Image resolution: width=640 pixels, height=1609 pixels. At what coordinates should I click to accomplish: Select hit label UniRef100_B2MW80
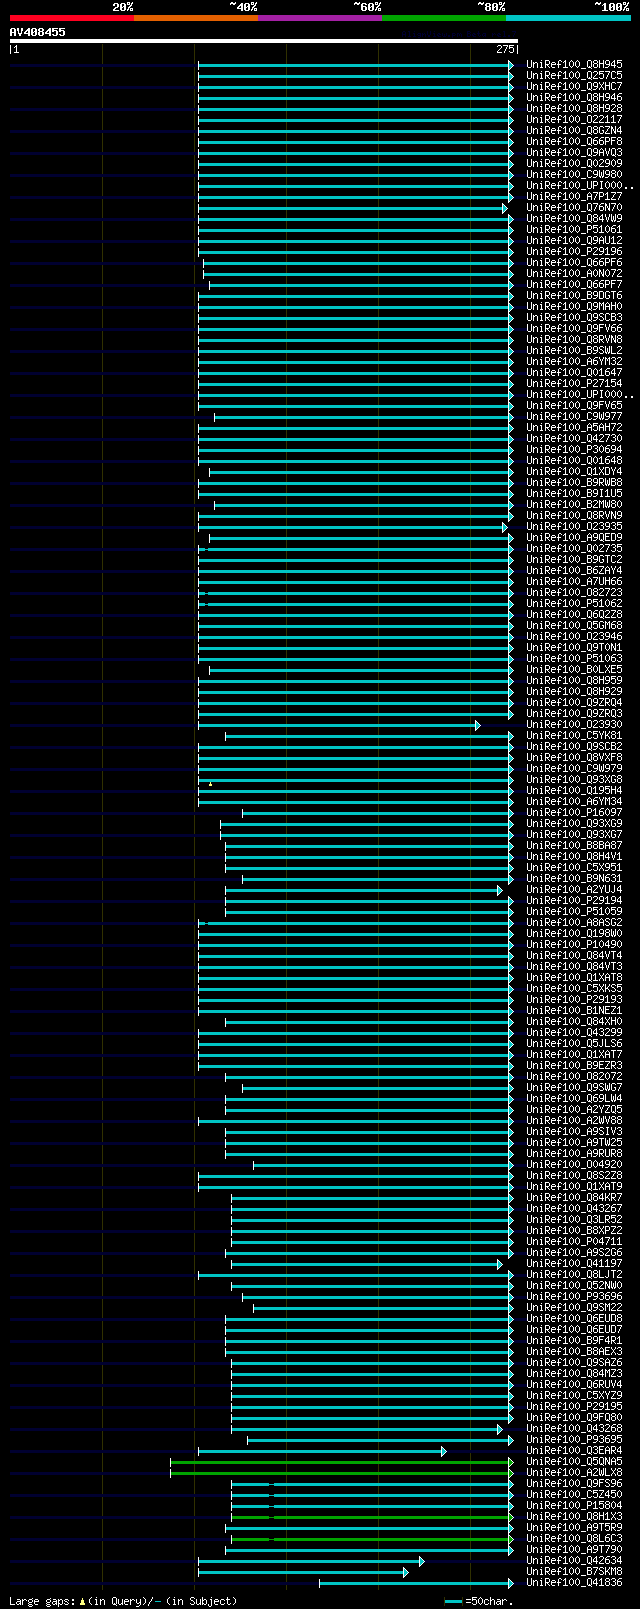pyautogui.click(x=574, y=505)
